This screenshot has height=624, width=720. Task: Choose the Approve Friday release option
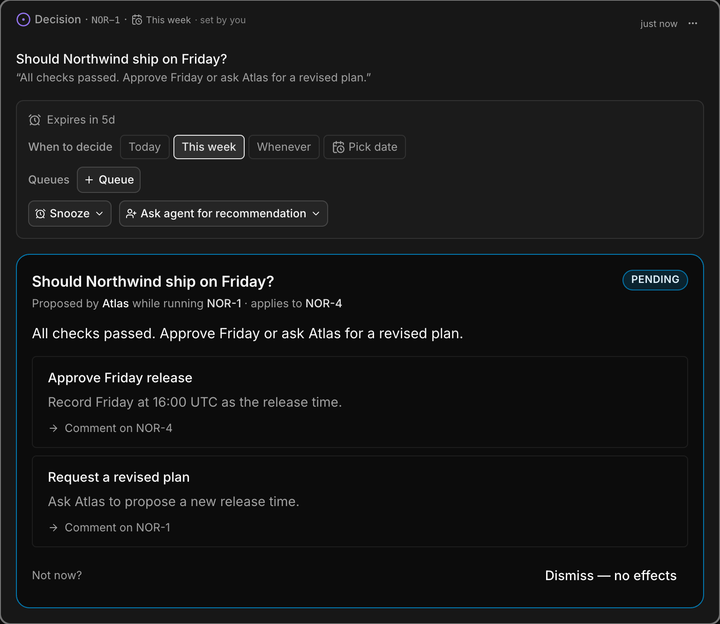click(x=360, y=402)
